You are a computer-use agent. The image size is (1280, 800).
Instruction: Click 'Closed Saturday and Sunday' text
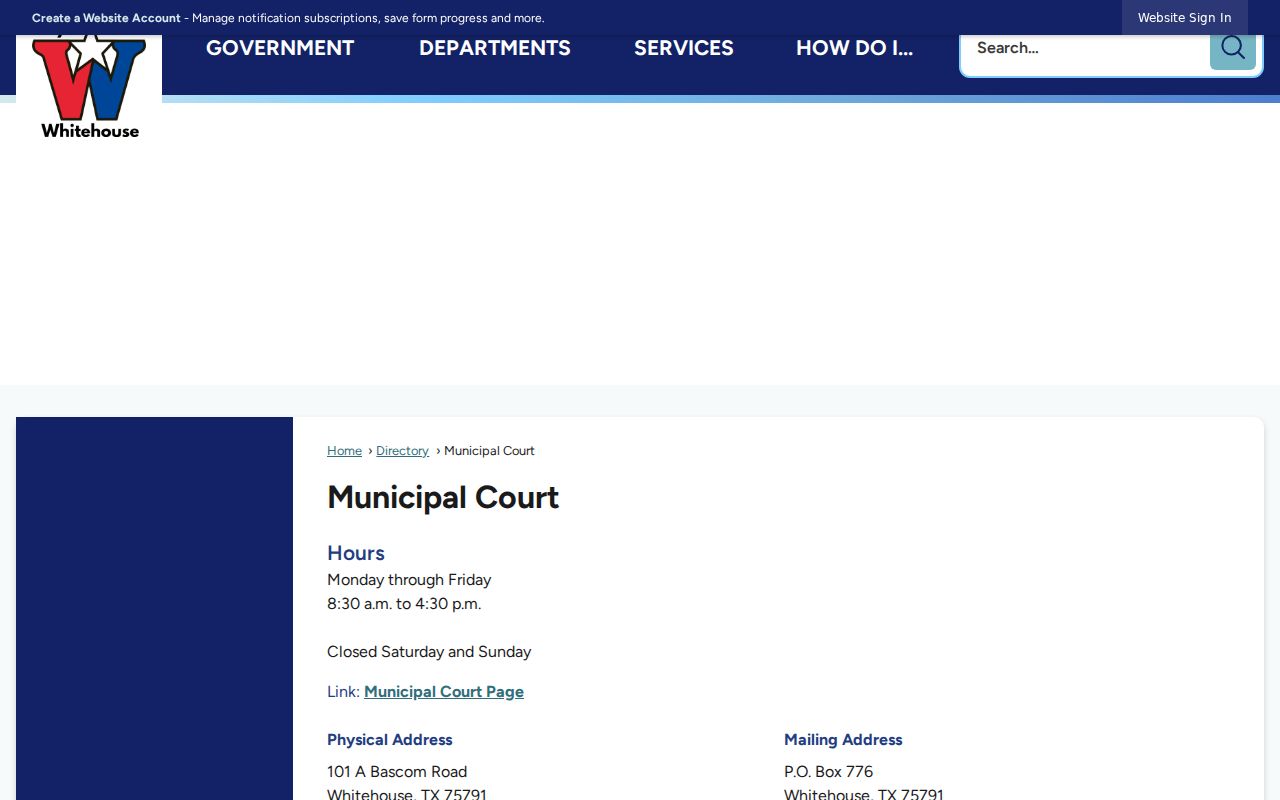click(429, 652)
